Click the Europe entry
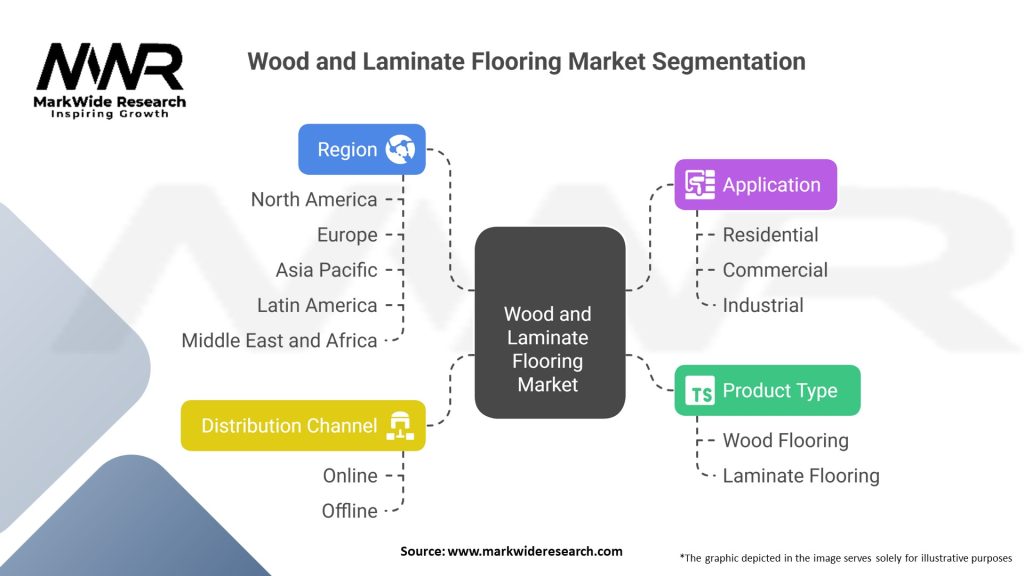 click(347, 234)
